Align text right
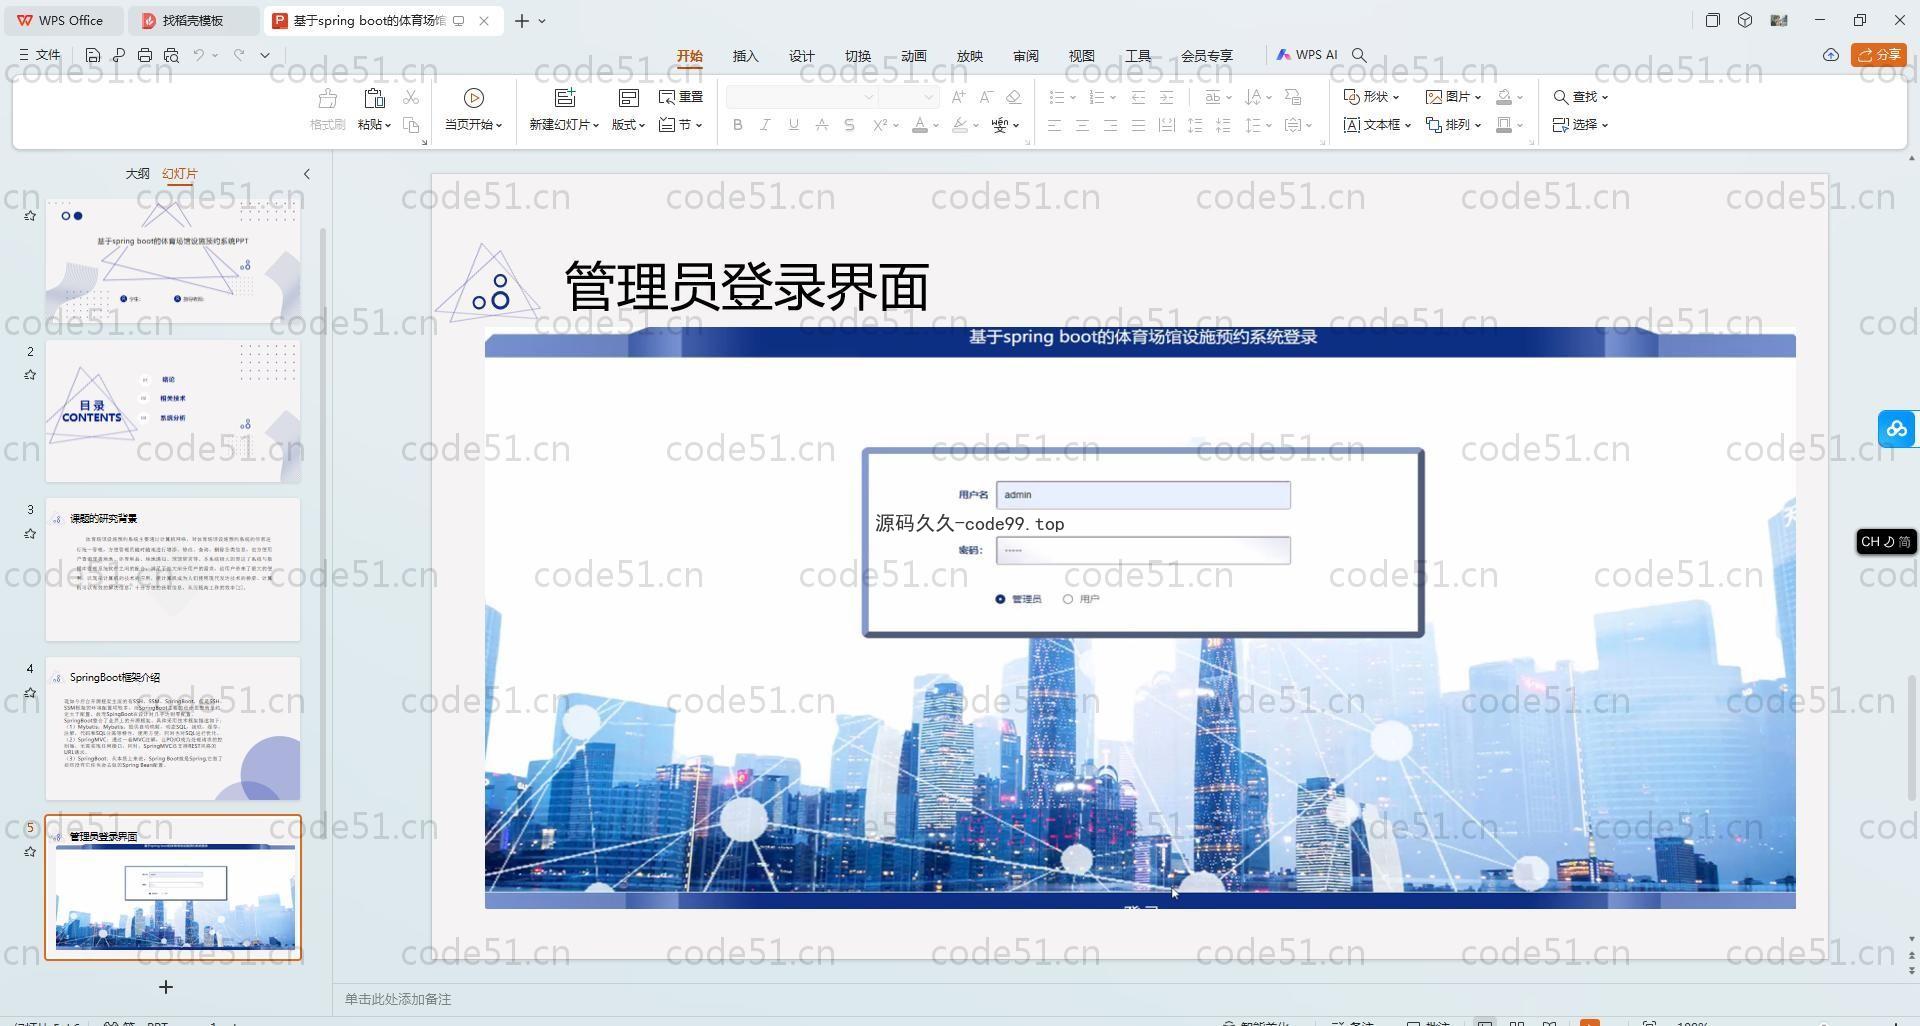 [1110, 125]
